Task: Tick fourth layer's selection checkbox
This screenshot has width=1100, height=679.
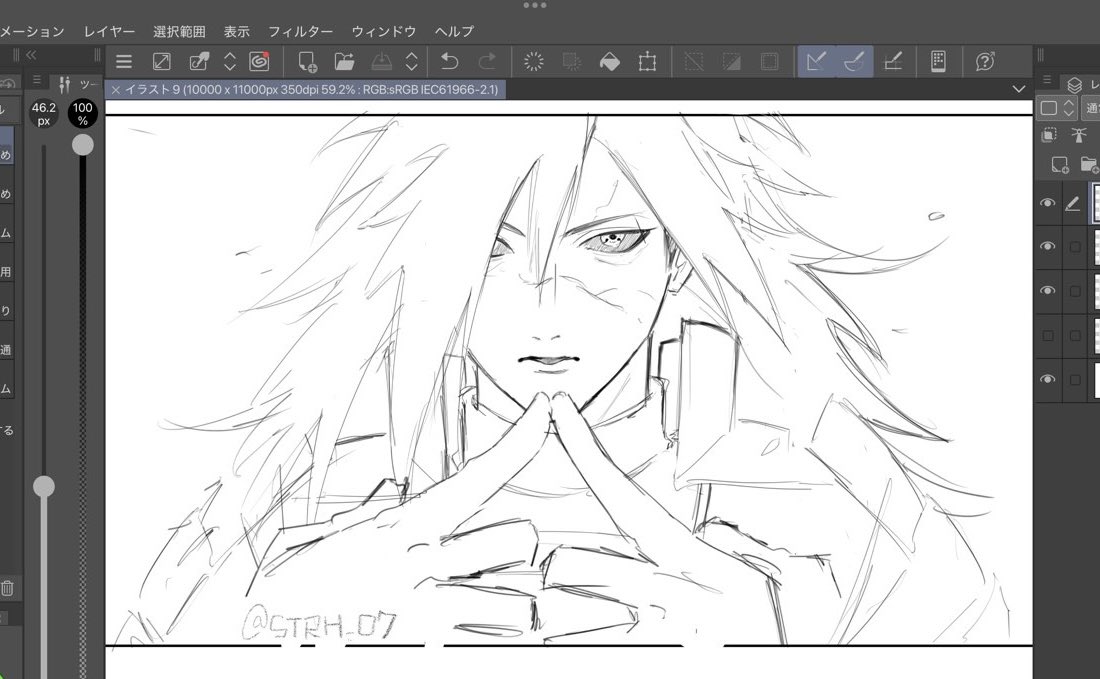Action: click(1074, 336)
